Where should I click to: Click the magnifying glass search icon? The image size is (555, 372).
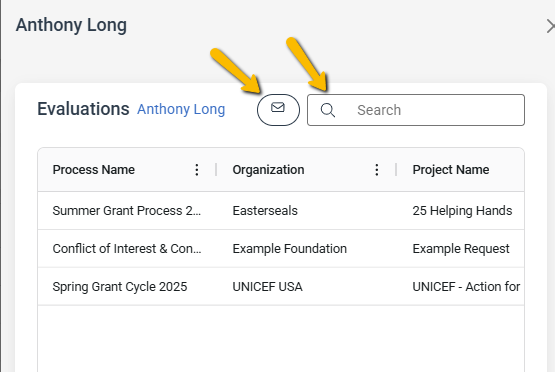tap(328, 110)
